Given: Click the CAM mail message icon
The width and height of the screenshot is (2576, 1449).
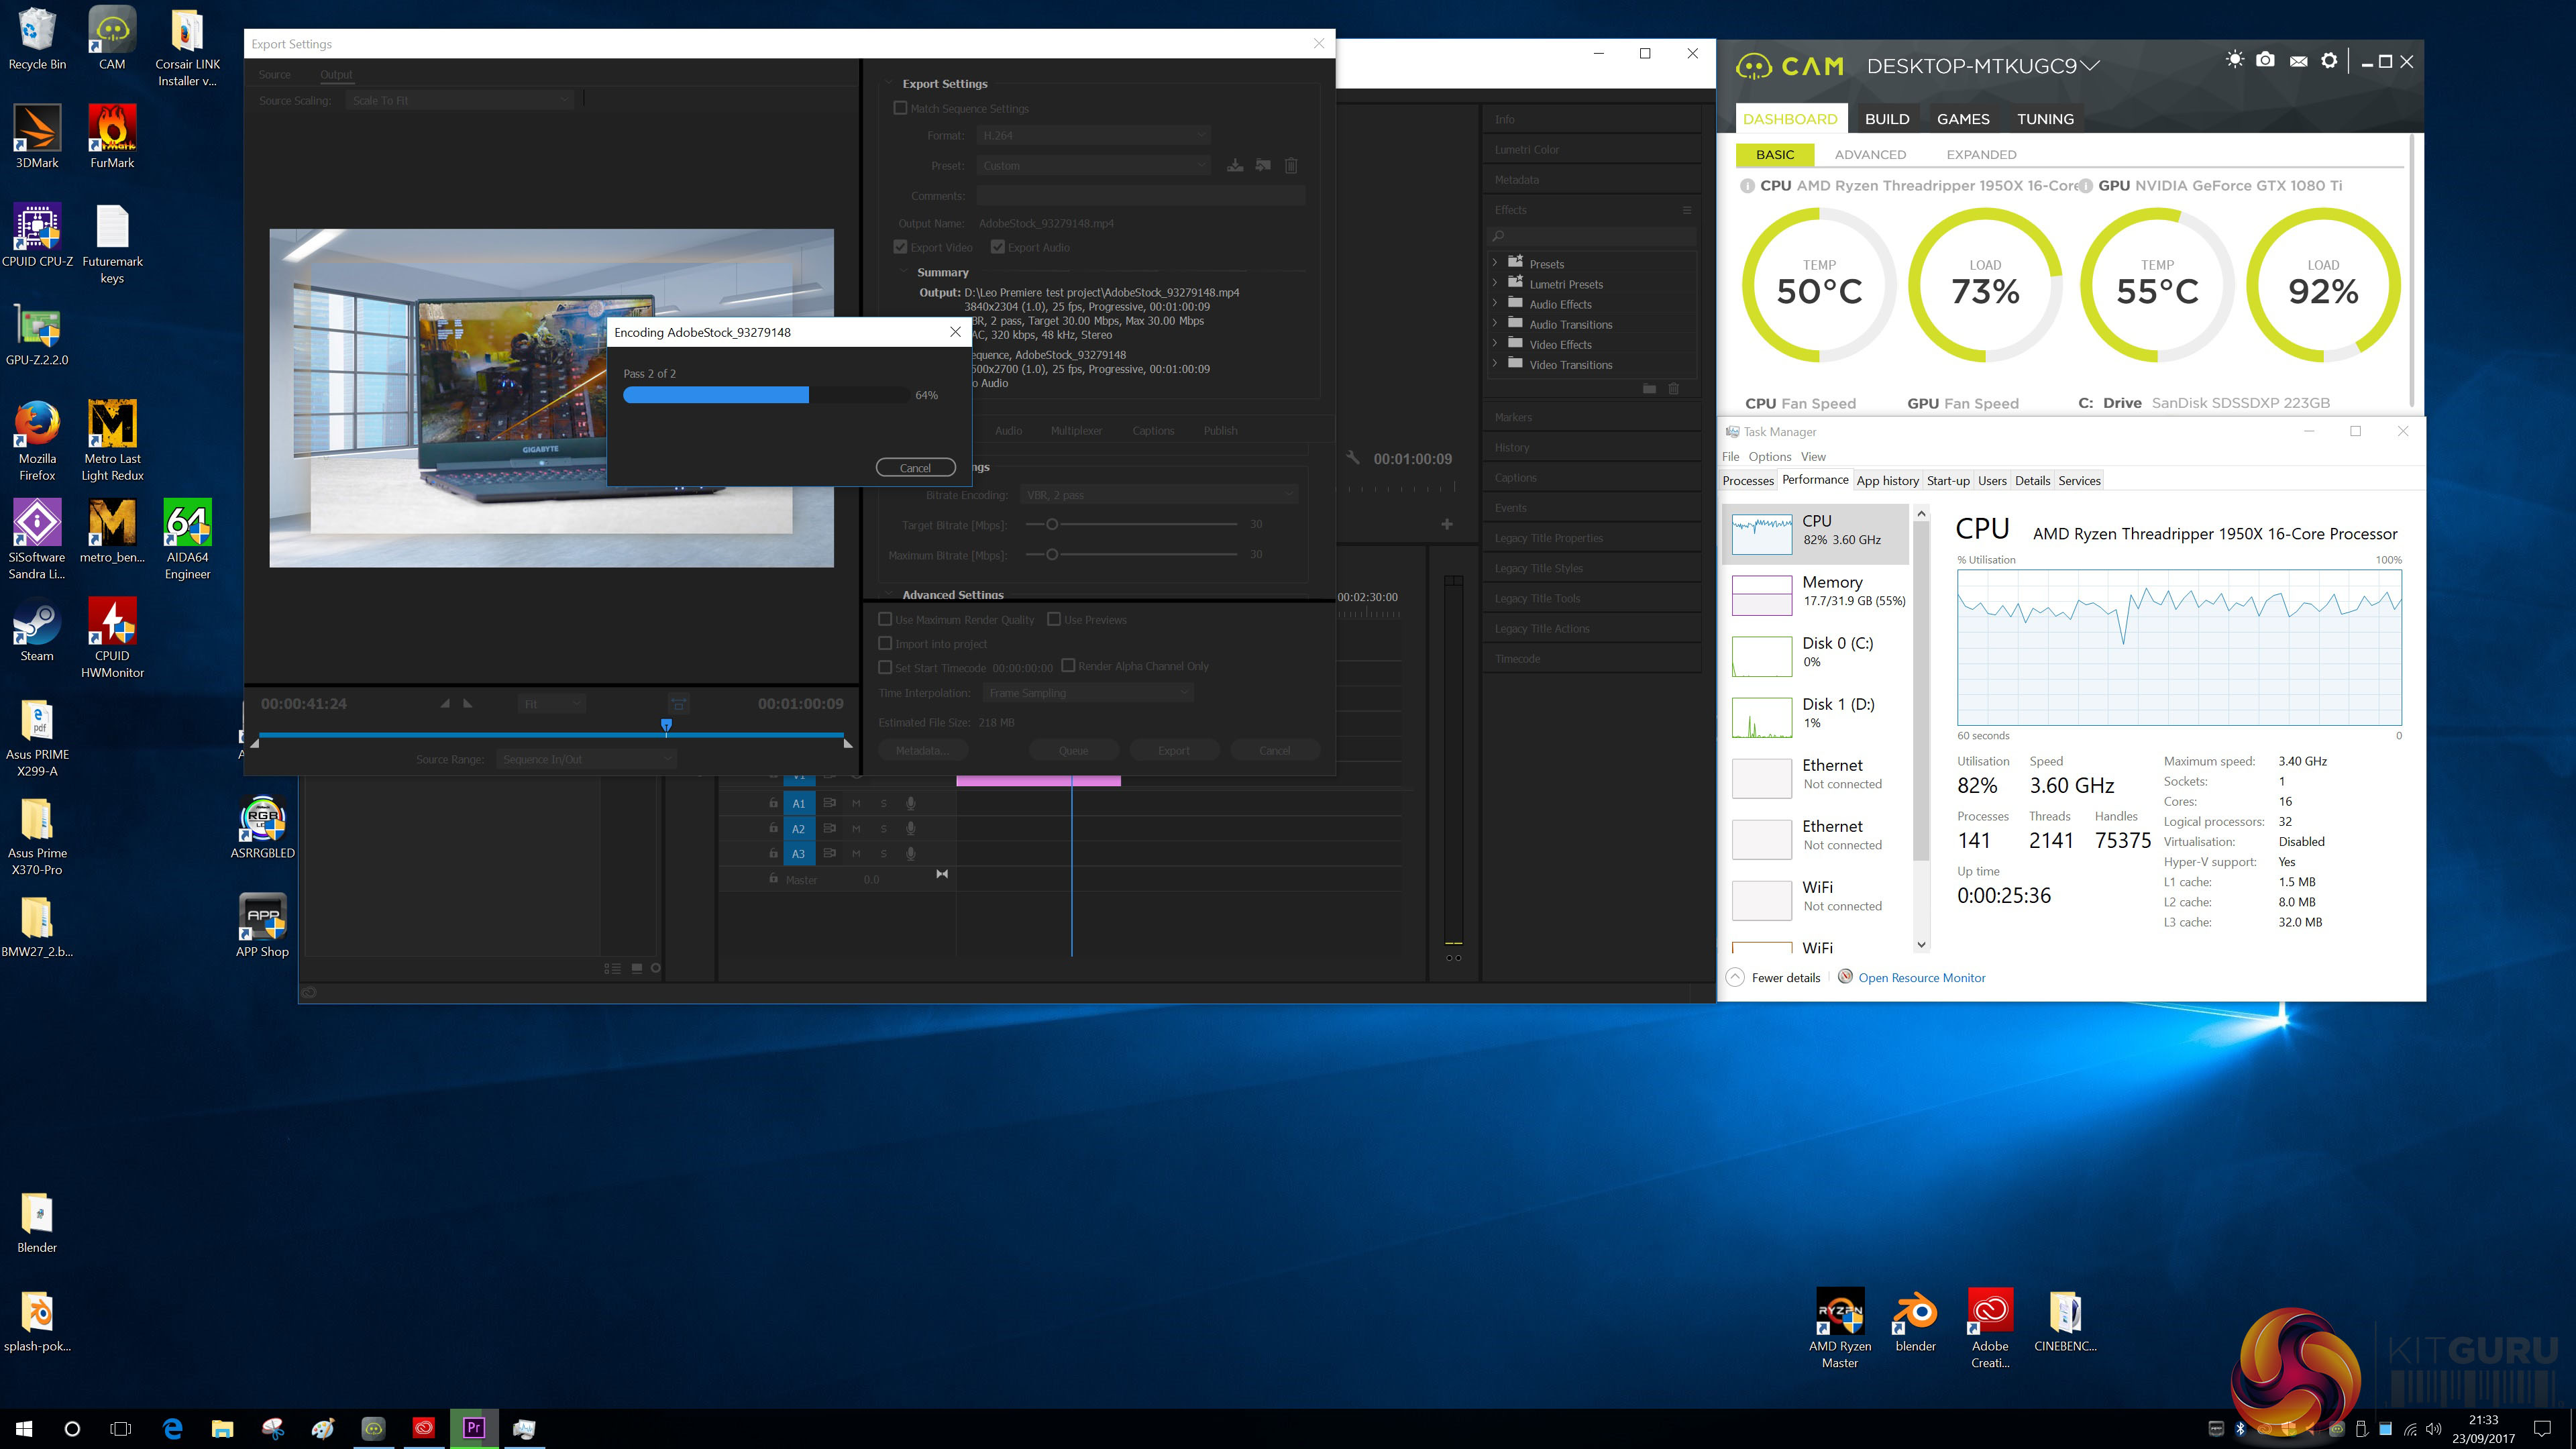Looking at the screenshot, I should coord(2298,62).
